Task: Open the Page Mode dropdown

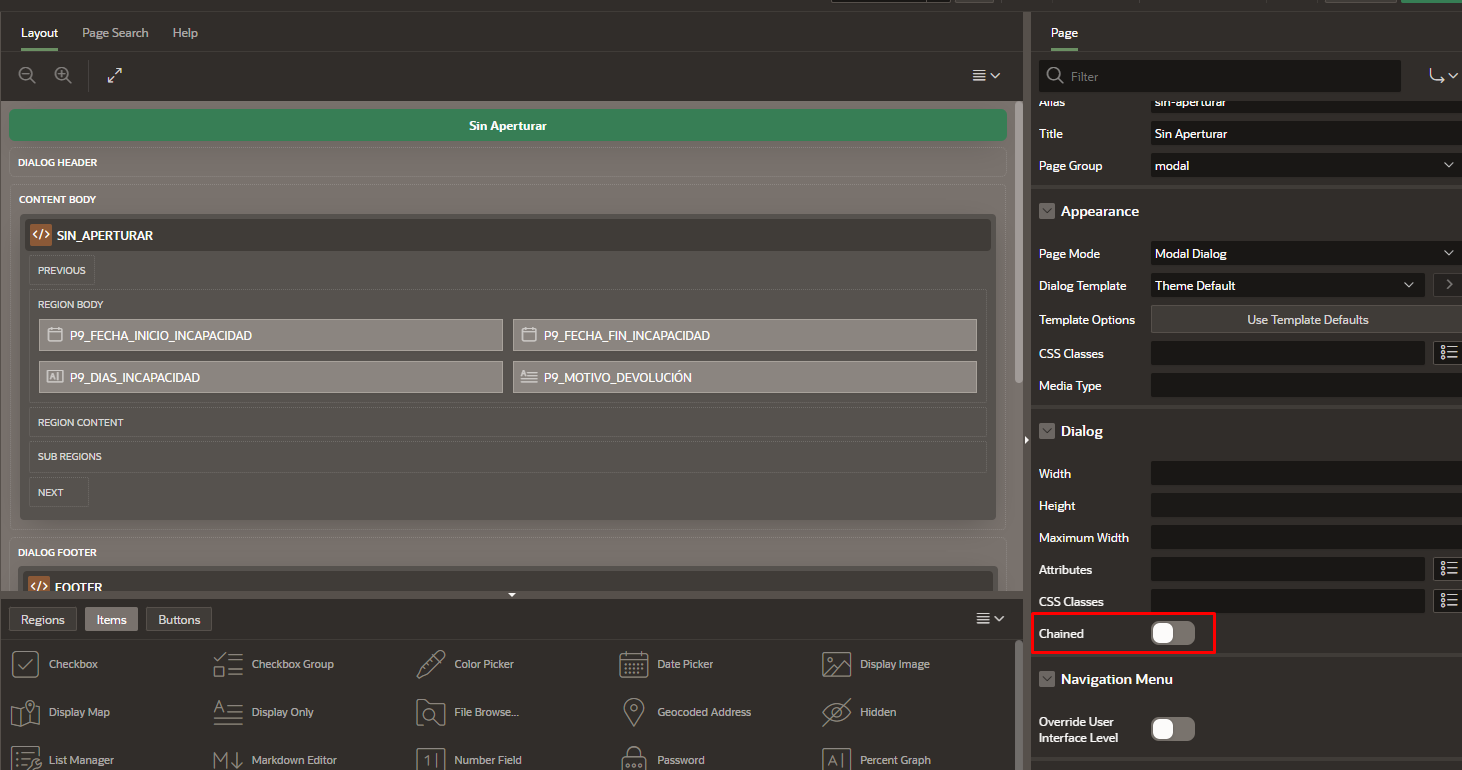Action: pos(1304,253)
